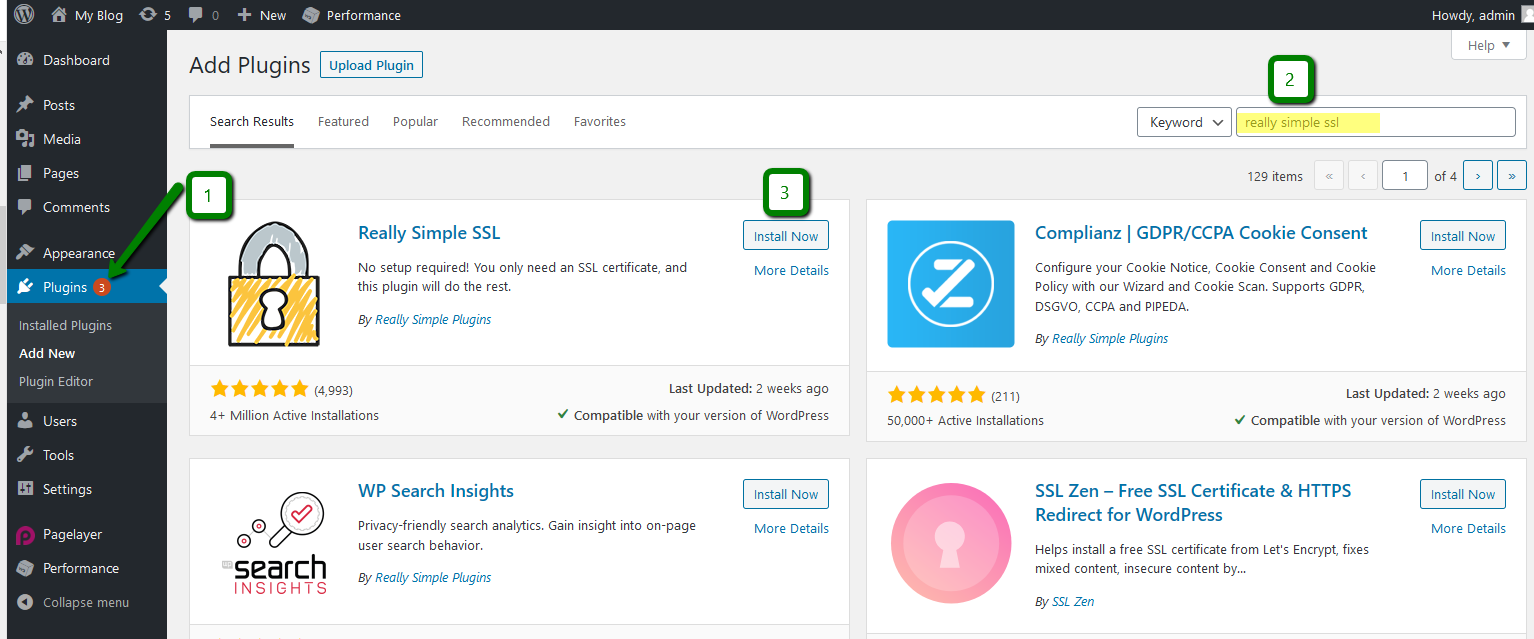
Task: Open the SSL Zen pink keyhole thumbnail
Action: click(x=951, y=542)
